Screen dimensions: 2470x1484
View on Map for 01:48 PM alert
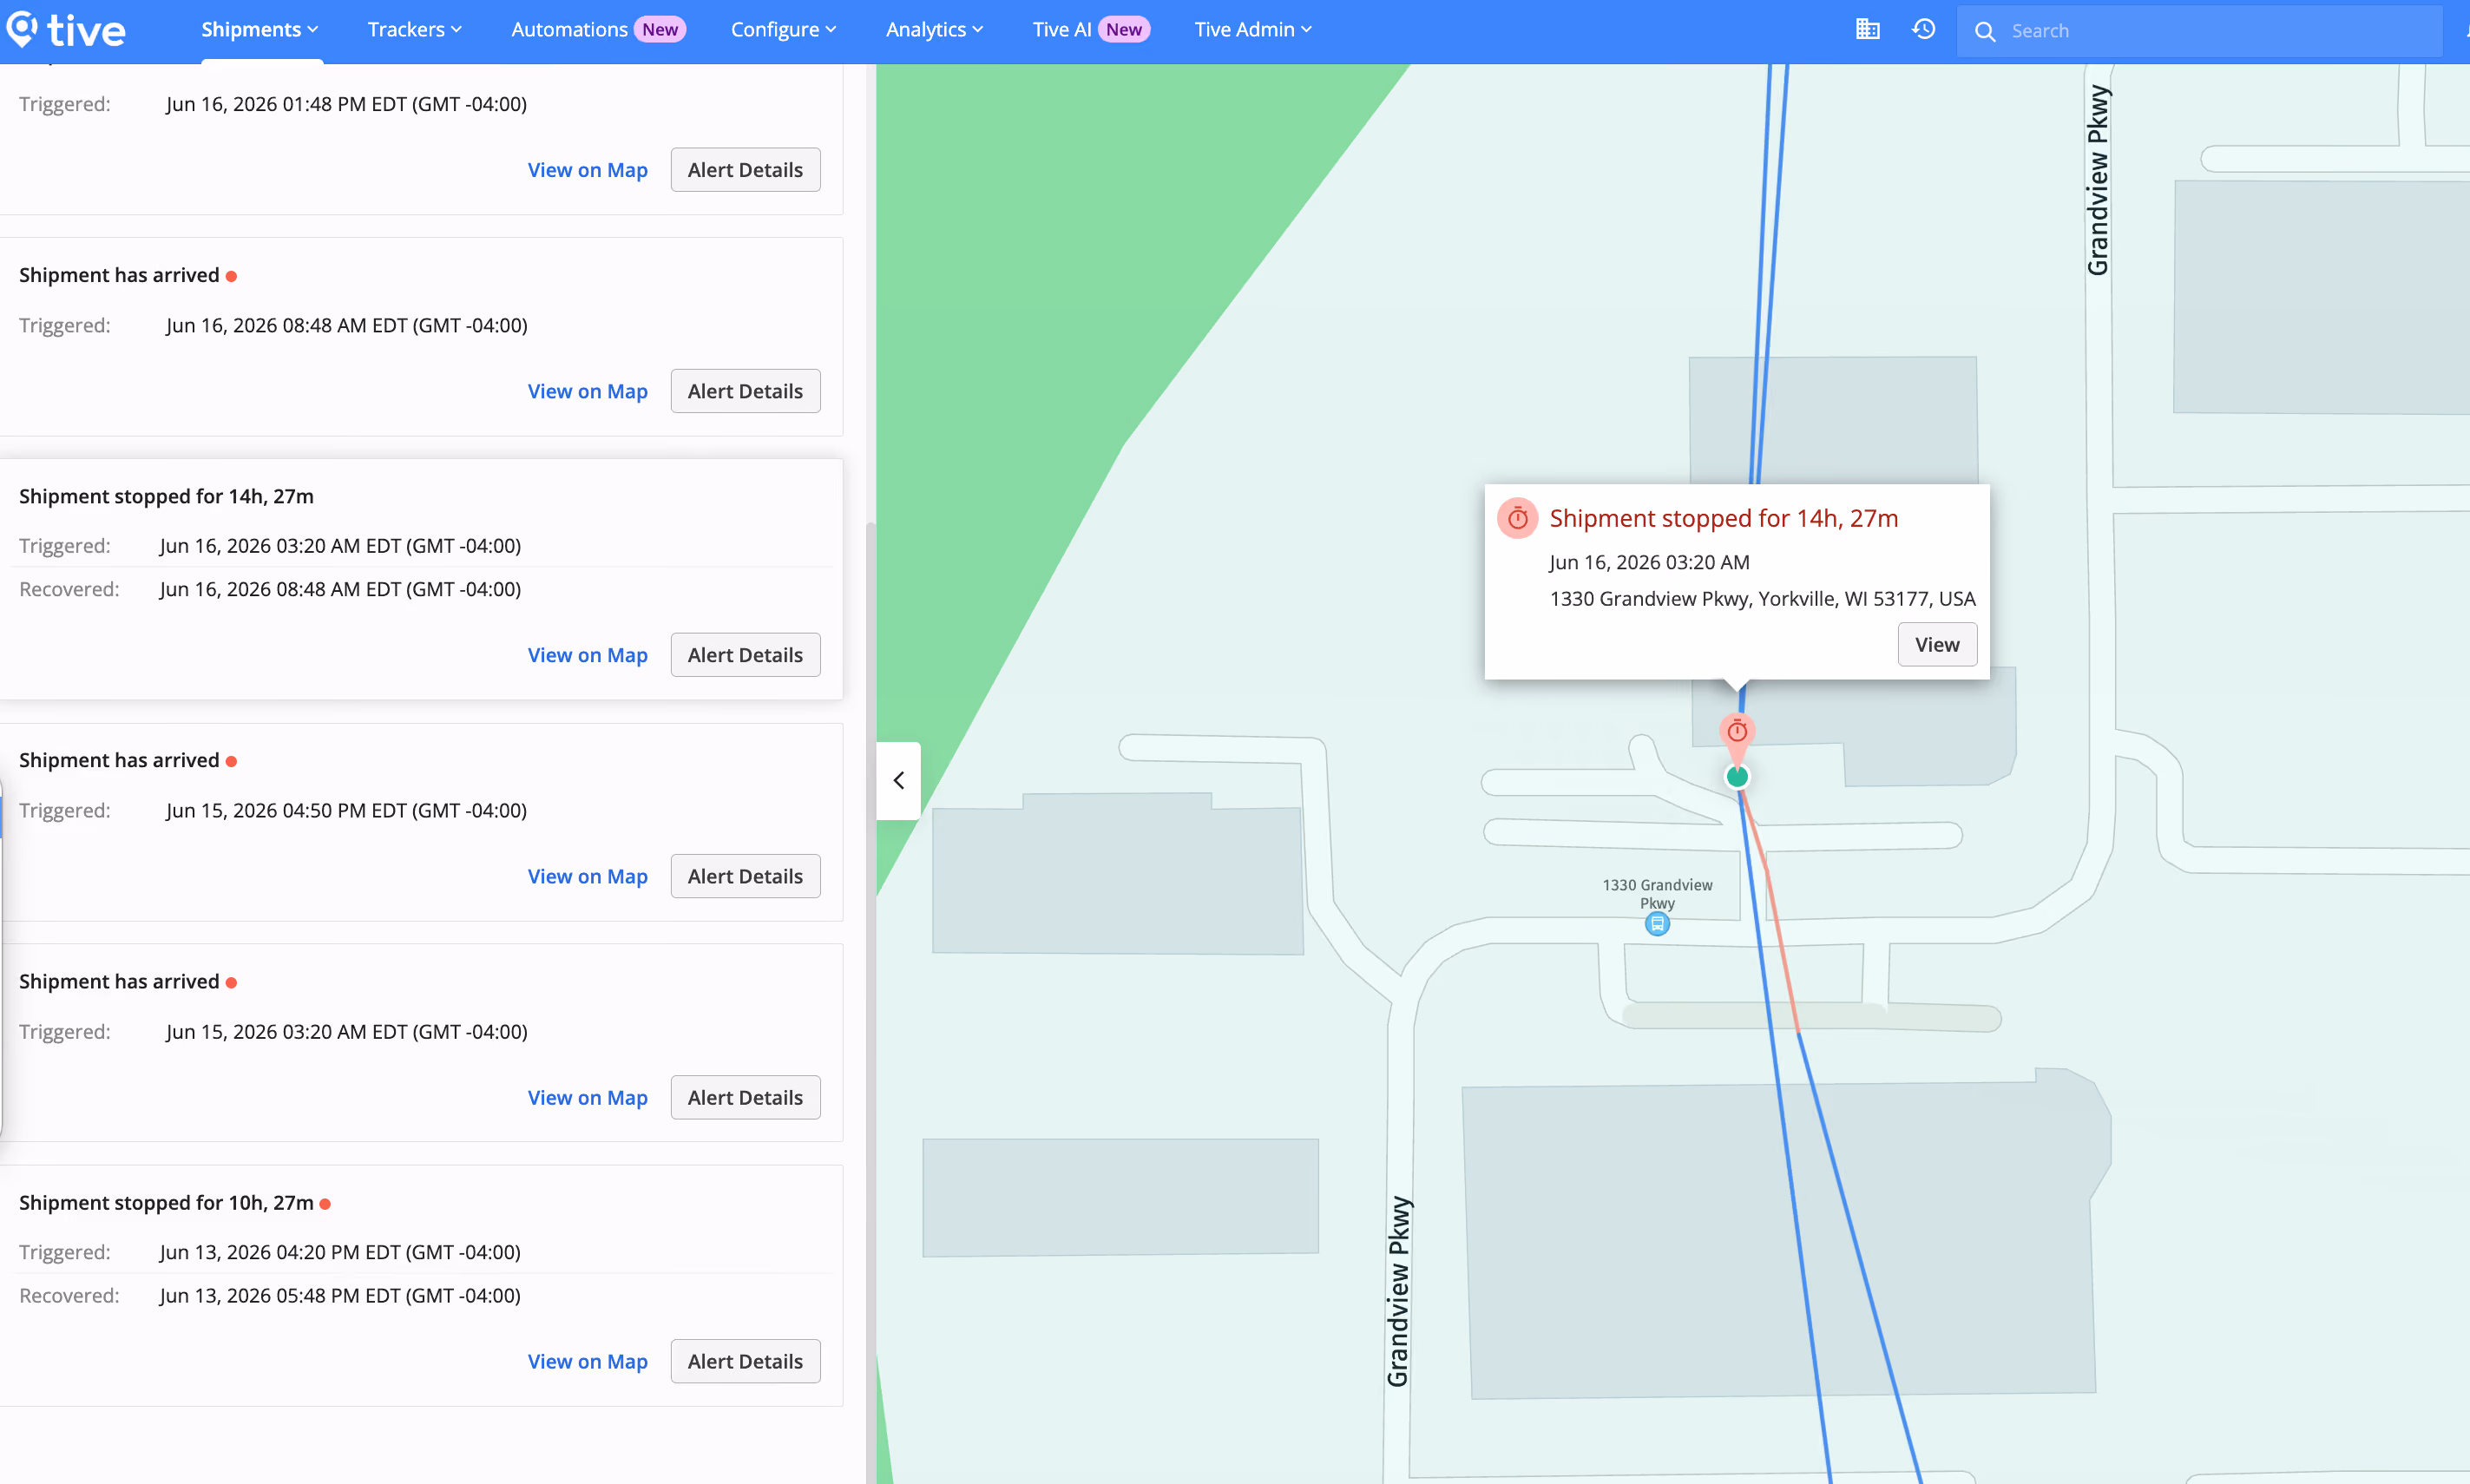(x=587, y=170)
